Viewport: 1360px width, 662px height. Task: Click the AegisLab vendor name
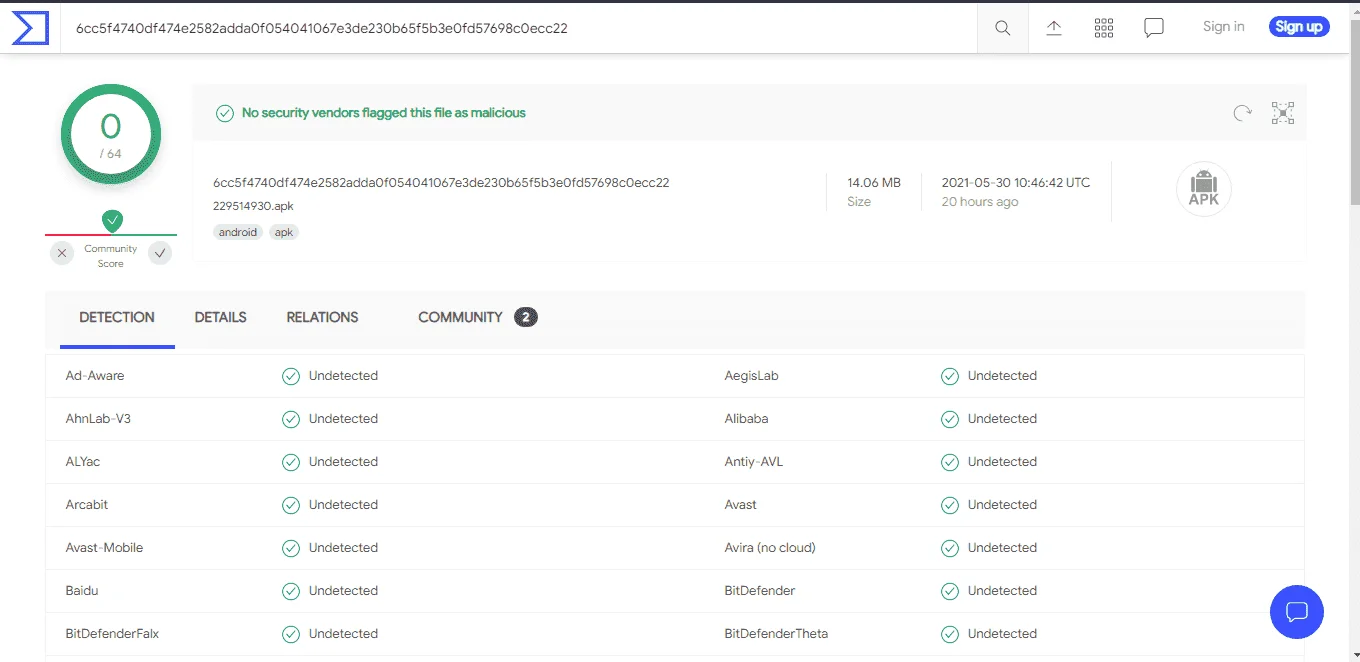[x=751, y=376]
